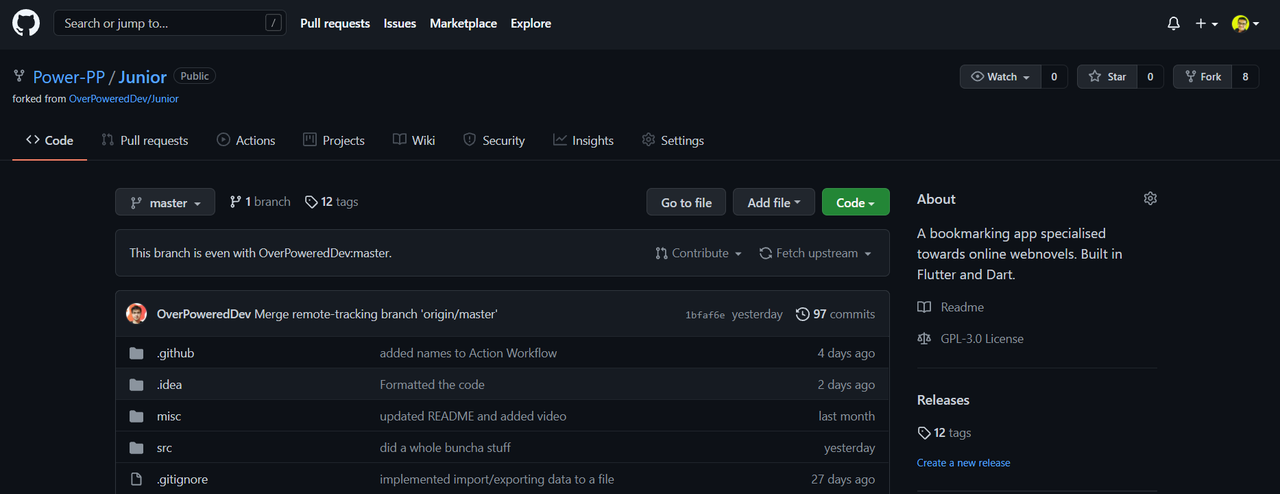This screenshot has height=494, width=1280.
Task: Open the .idea folder
Action: click(x=169, y=384)
